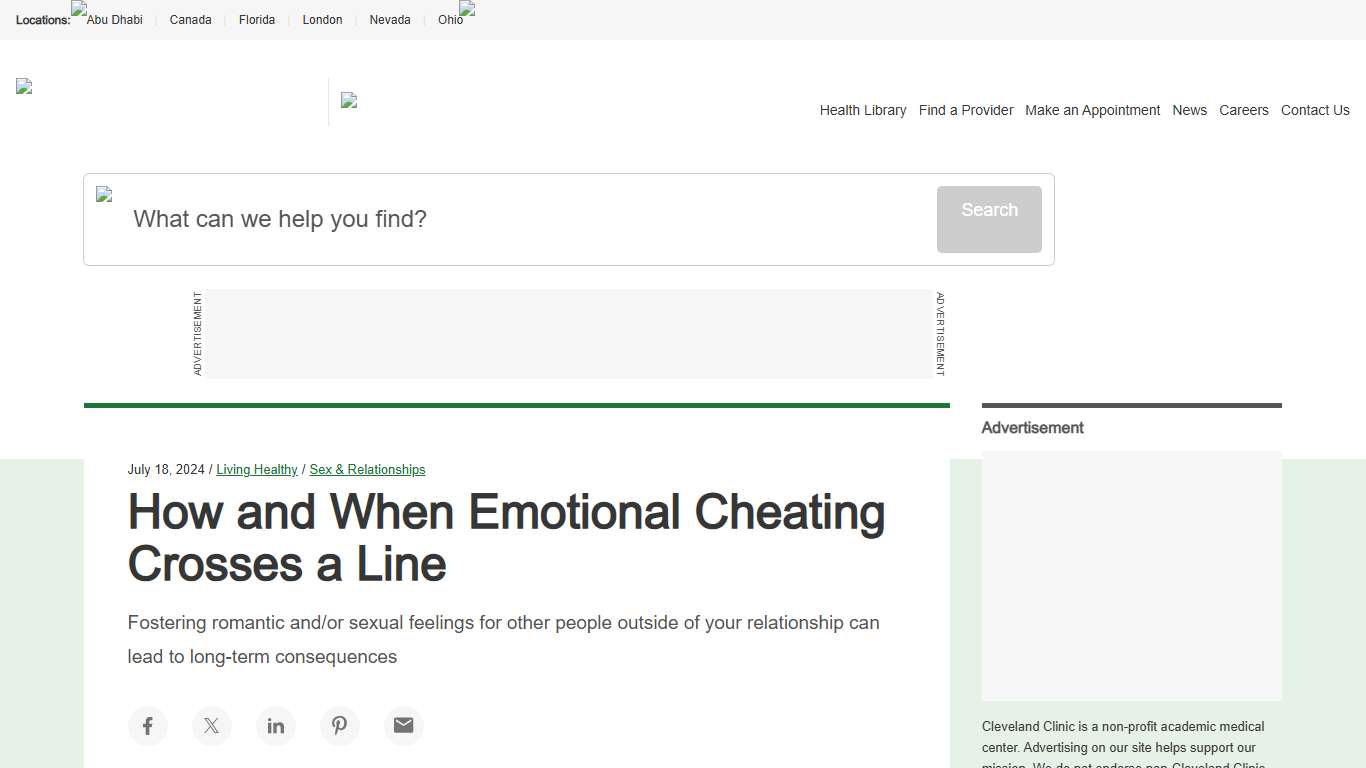Share the article on Facebook
Image resolution: width=1366 pixels, height=768 pixels.
[x=148, y=726]
